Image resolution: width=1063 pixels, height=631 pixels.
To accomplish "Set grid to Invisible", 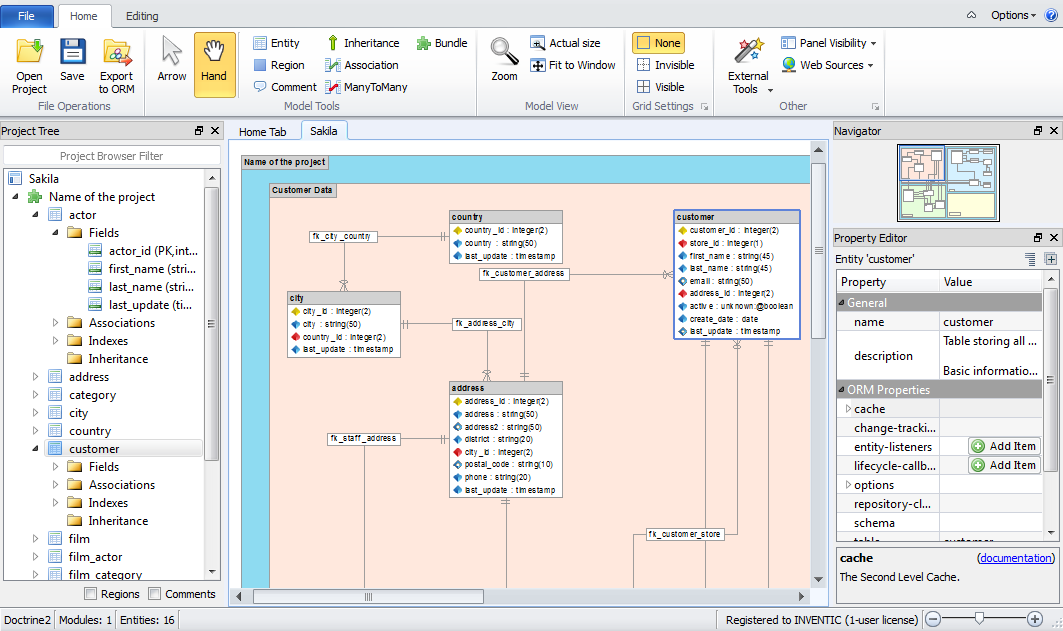I will [664, 65].
